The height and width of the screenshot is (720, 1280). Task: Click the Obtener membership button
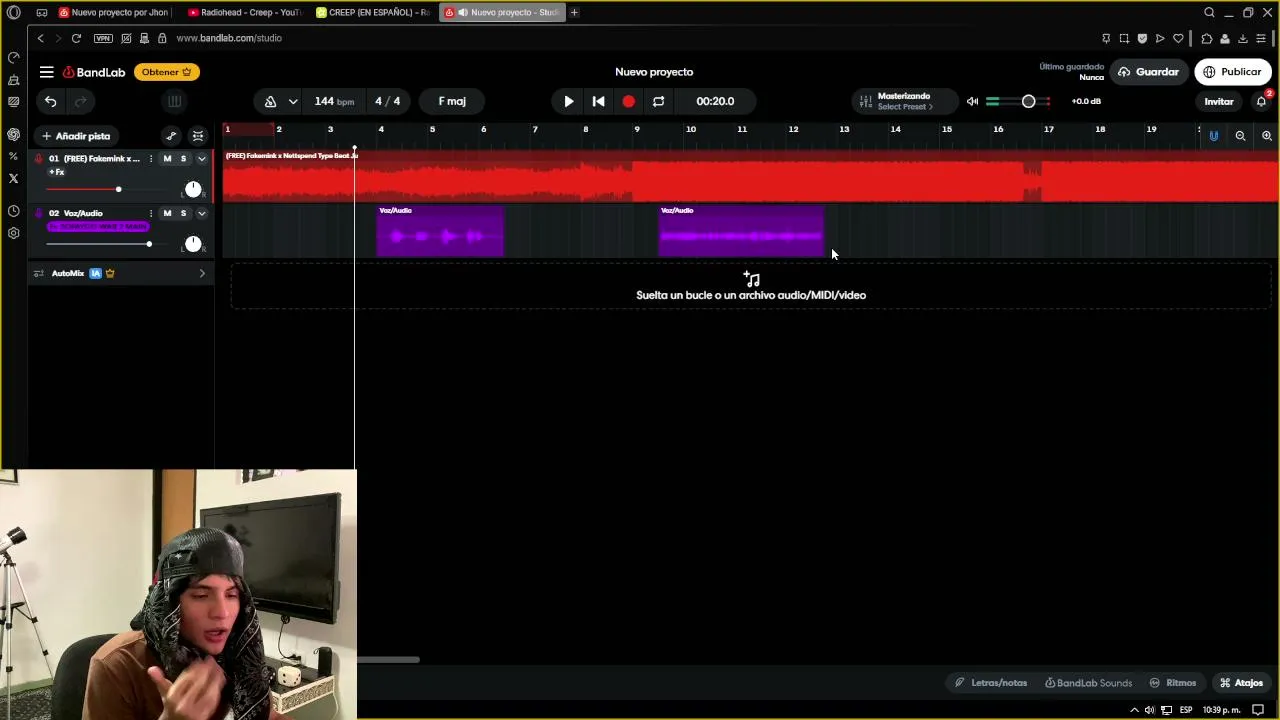click(166, 72)
